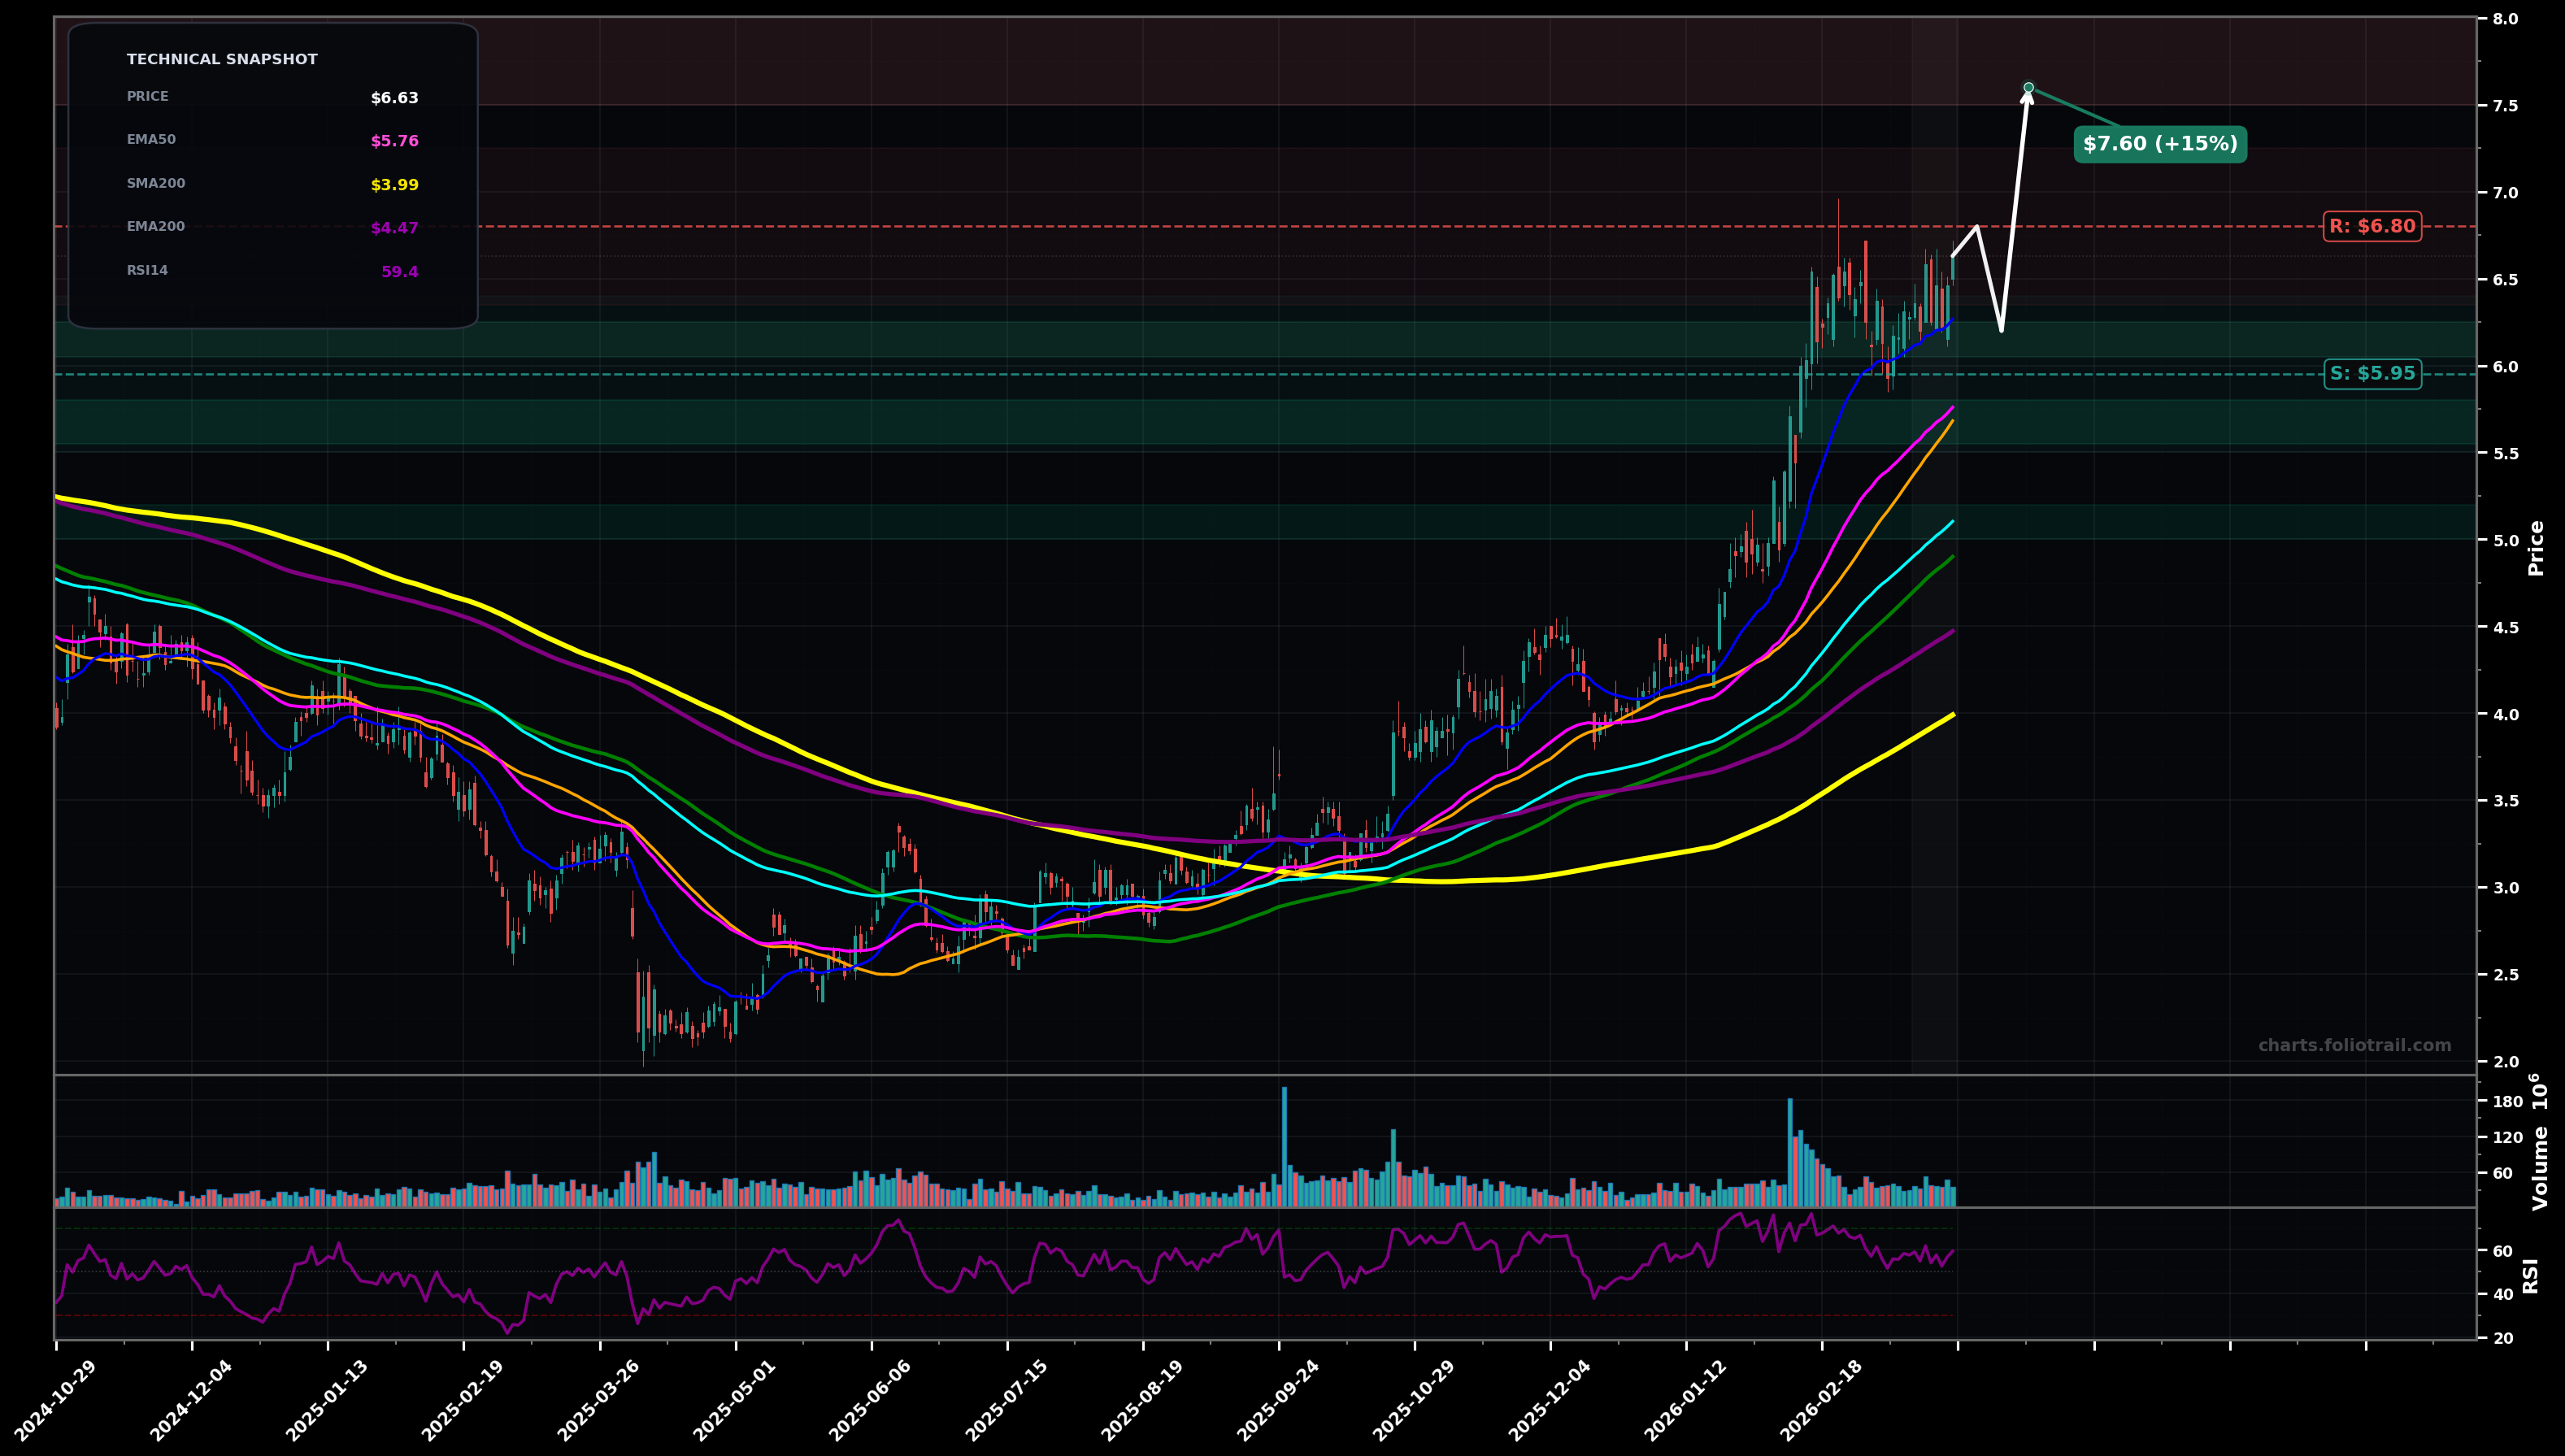Select the SMA200 legend entry
The height and width of the screenshot is (1456, 2565).
[x=156, y=183]
